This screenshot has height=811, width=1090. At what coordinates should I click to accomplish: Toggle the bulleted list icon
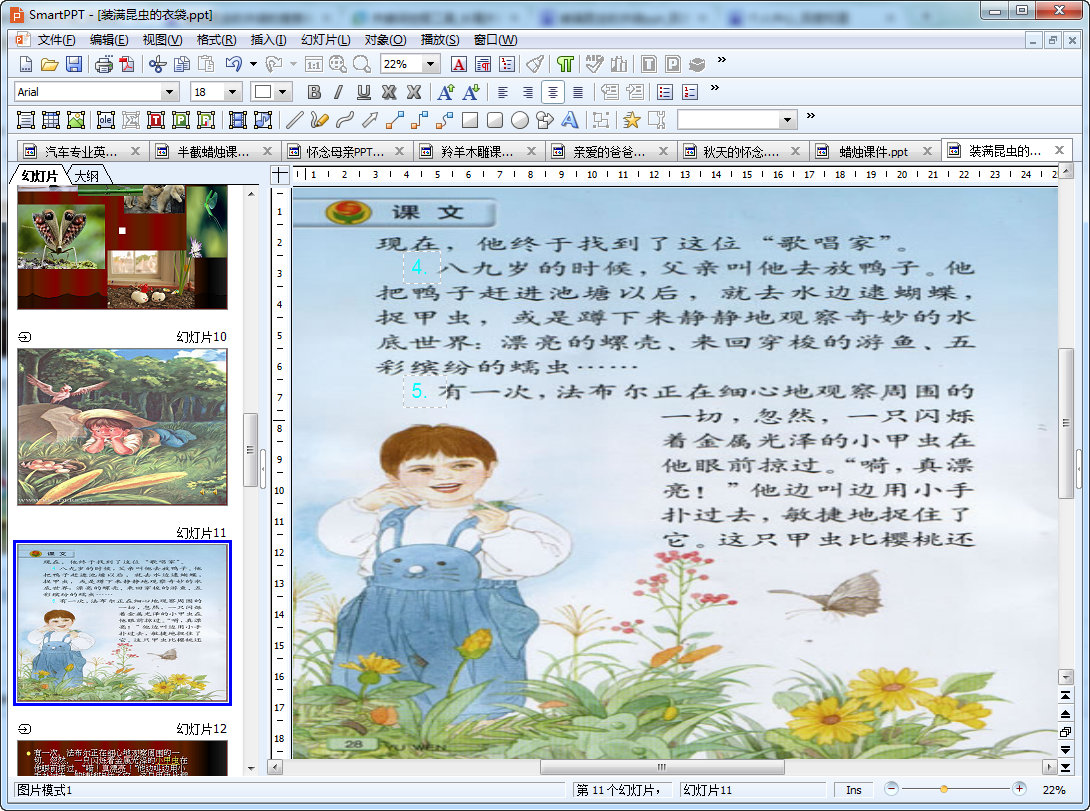tap(665, 92)
